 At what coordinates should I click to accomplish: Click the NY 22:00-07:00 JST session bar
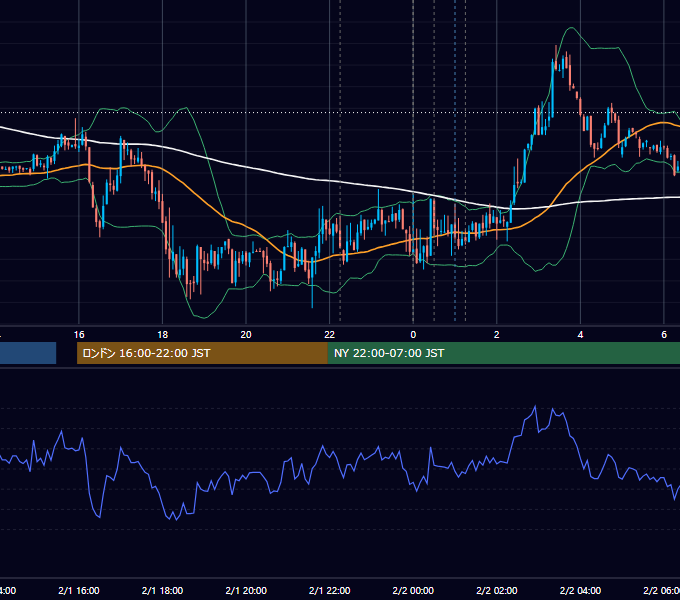(504, 353)
